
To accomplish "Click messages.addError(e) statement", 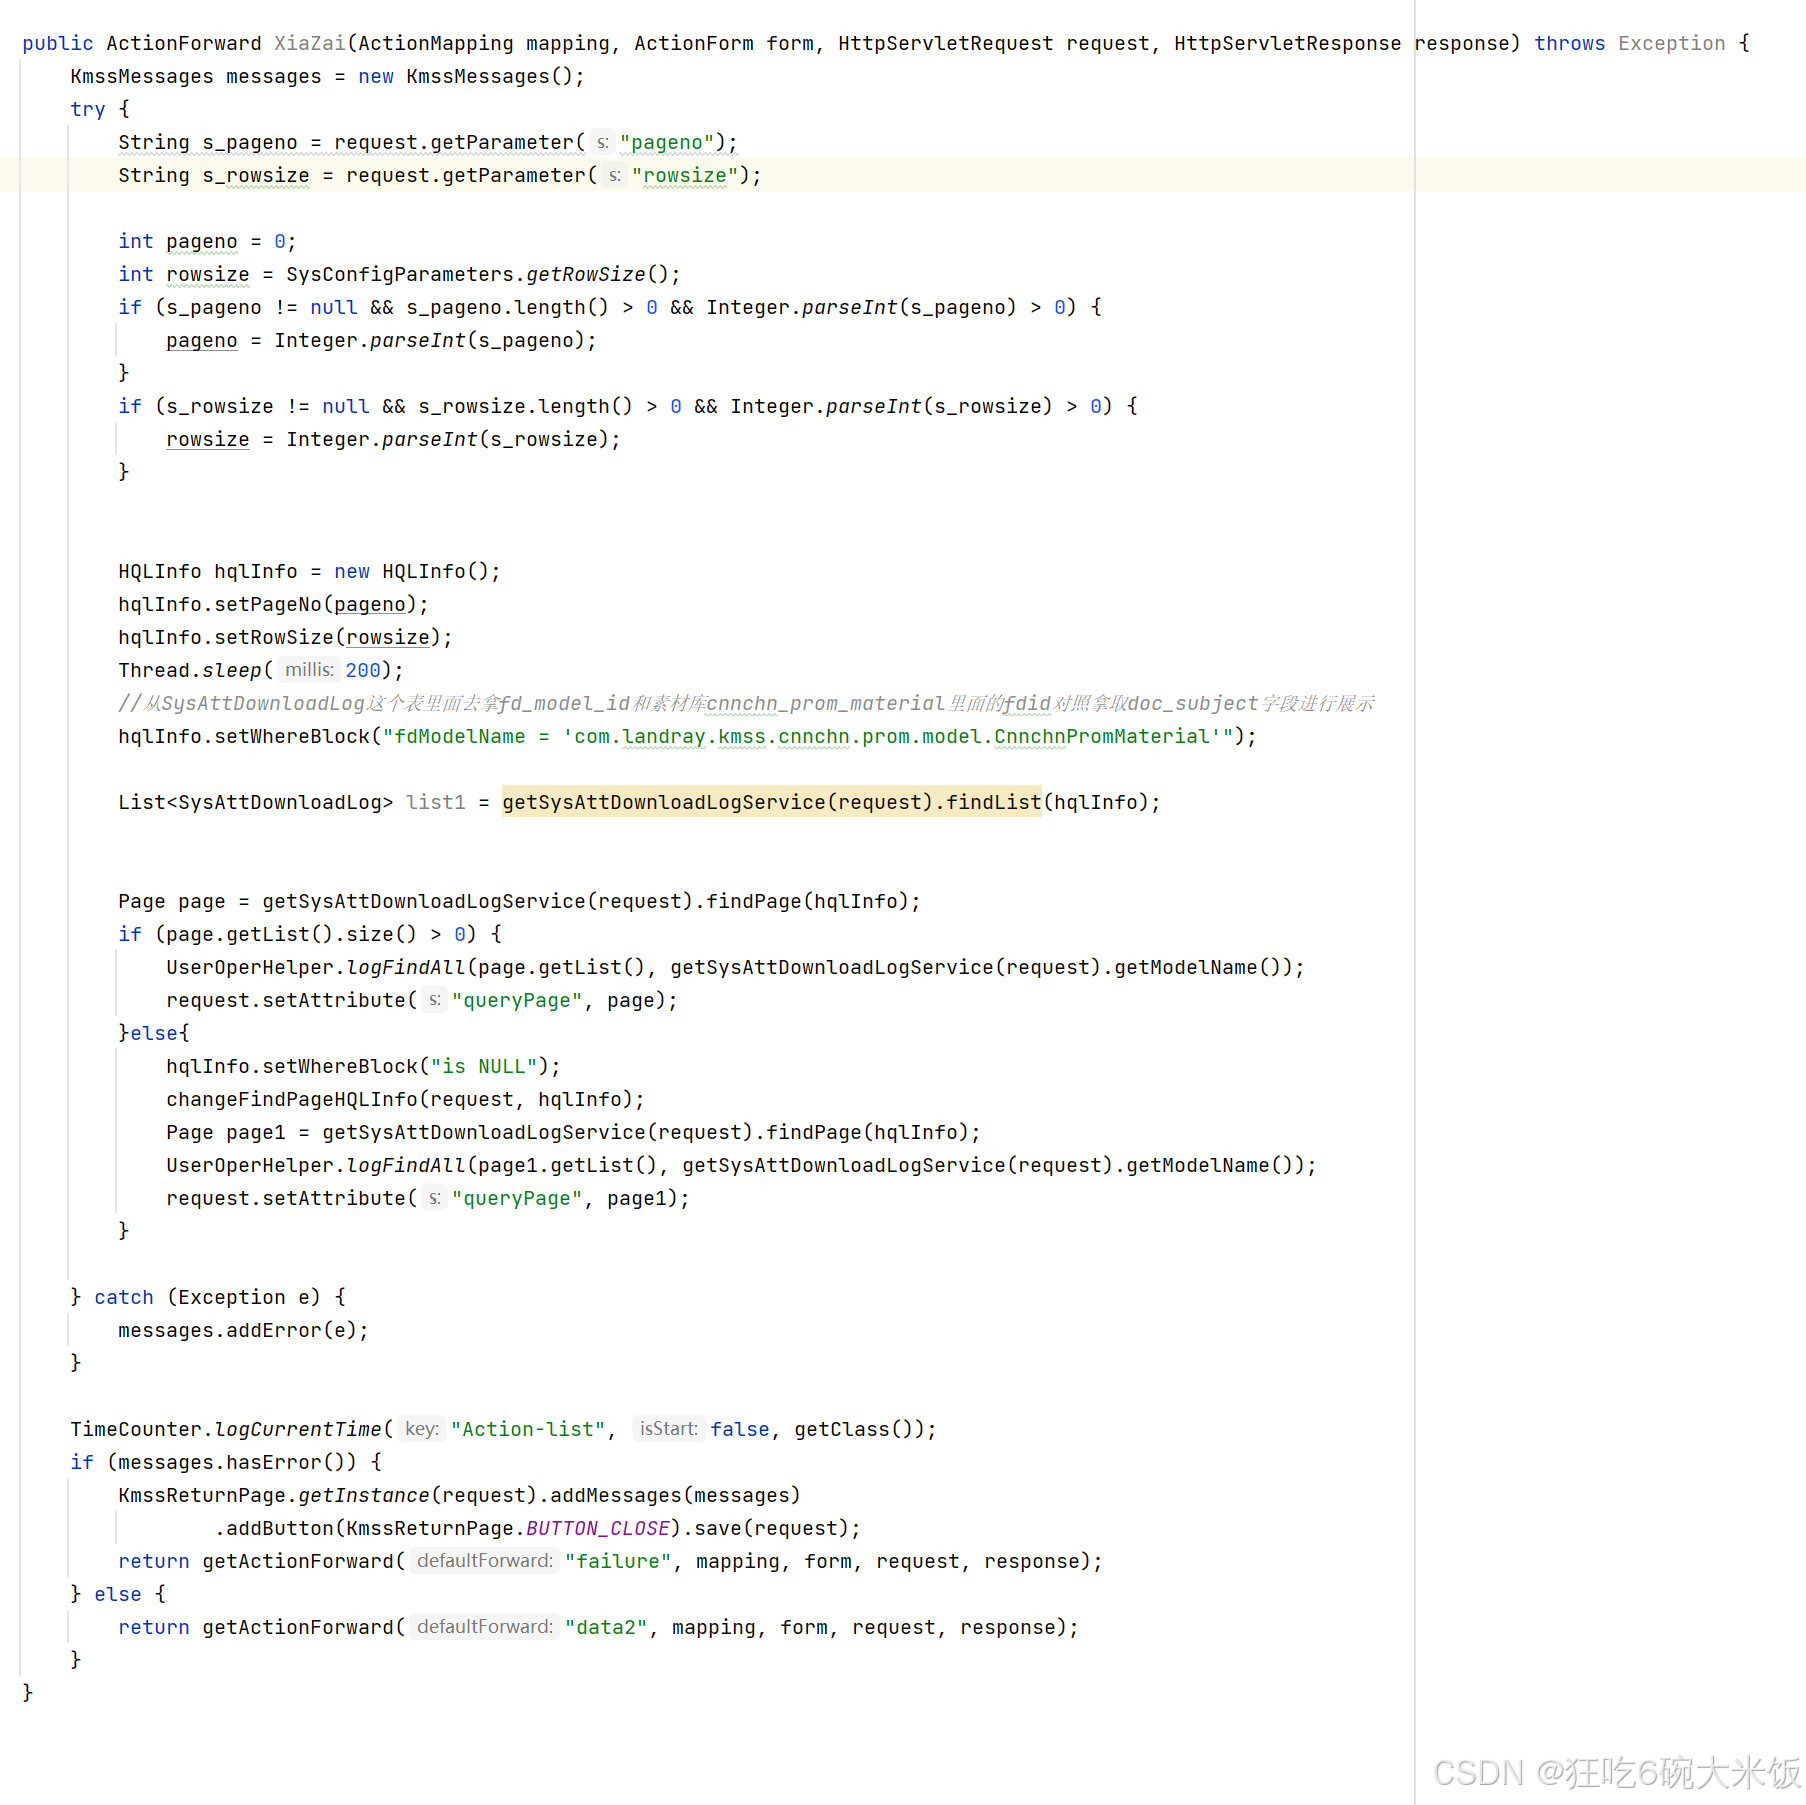I will click(x=243, y=1330).
